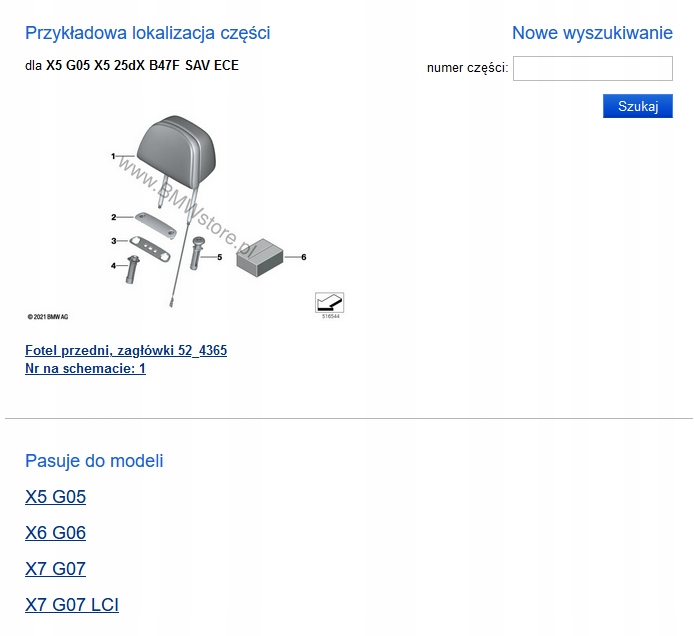Click the 2021 BMW AG copyright text

(x=48, y=317)
